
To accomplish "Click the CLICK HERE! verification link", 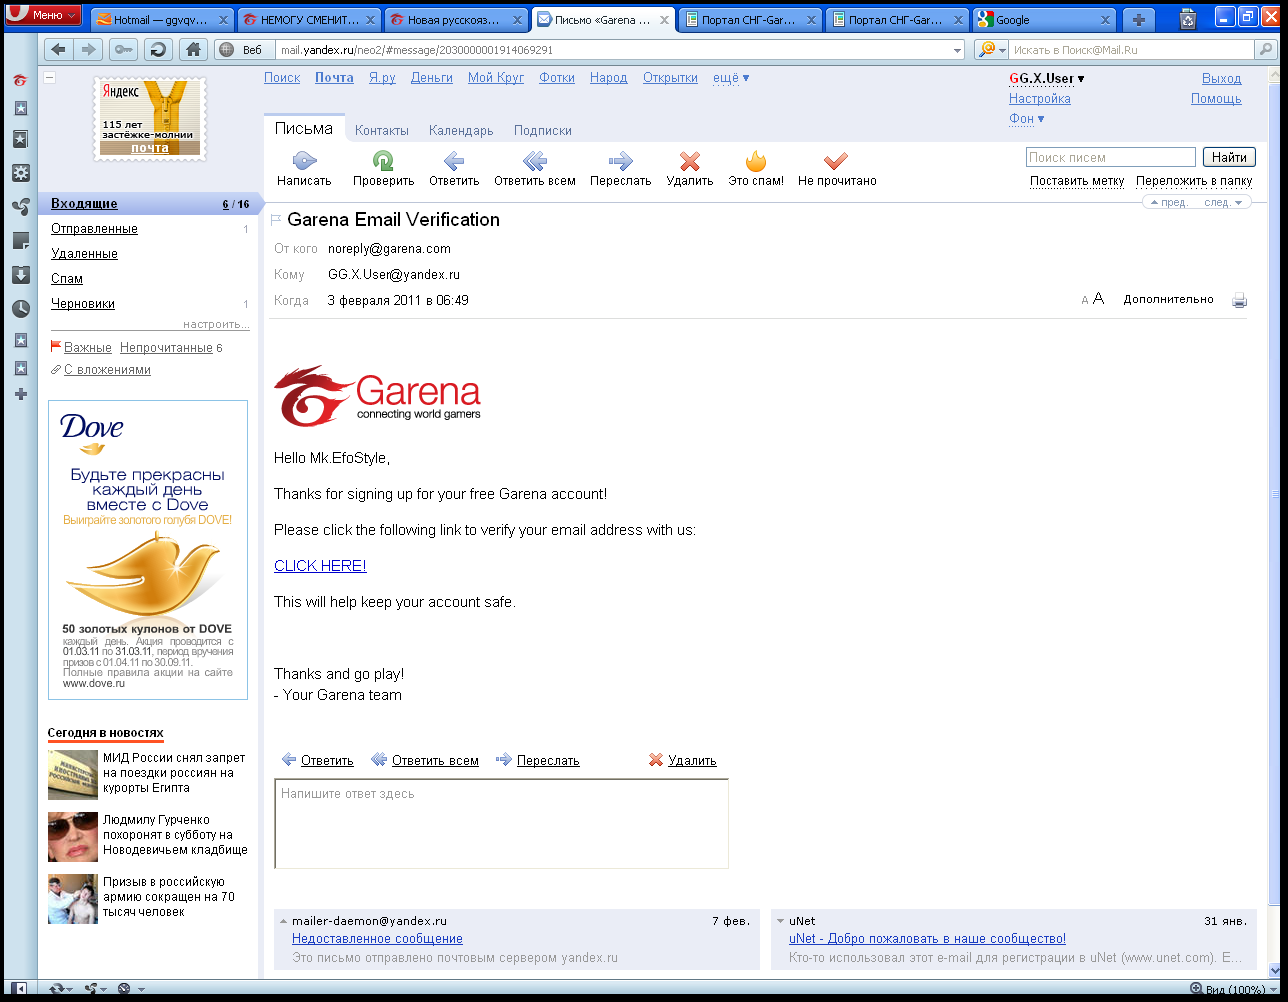I will (x=320, y=566).
